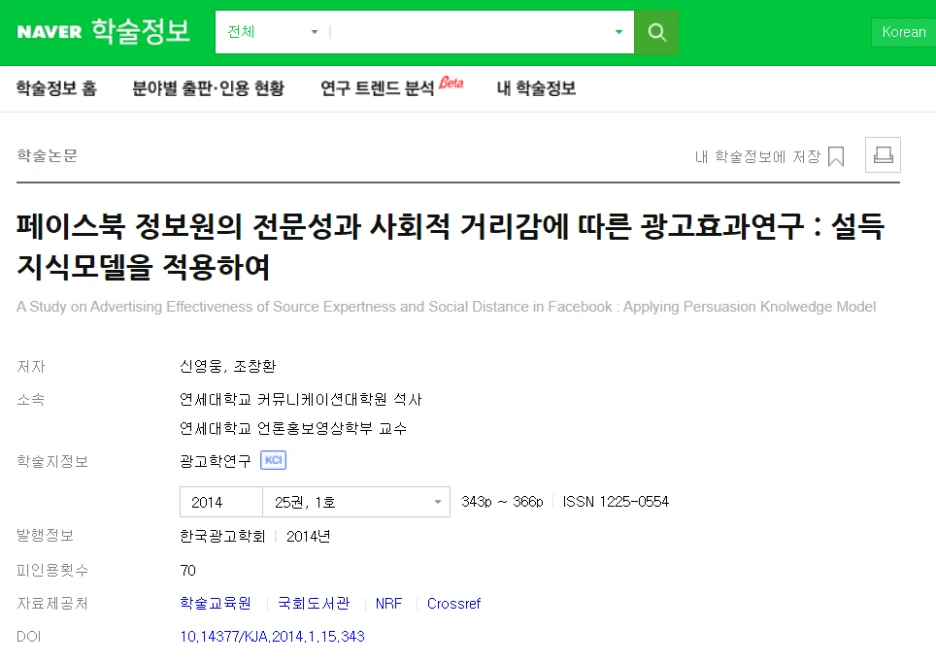Click the page range 343p ~ 366p
This screenshot has width=936, height=662.
[x=502, y=502]
